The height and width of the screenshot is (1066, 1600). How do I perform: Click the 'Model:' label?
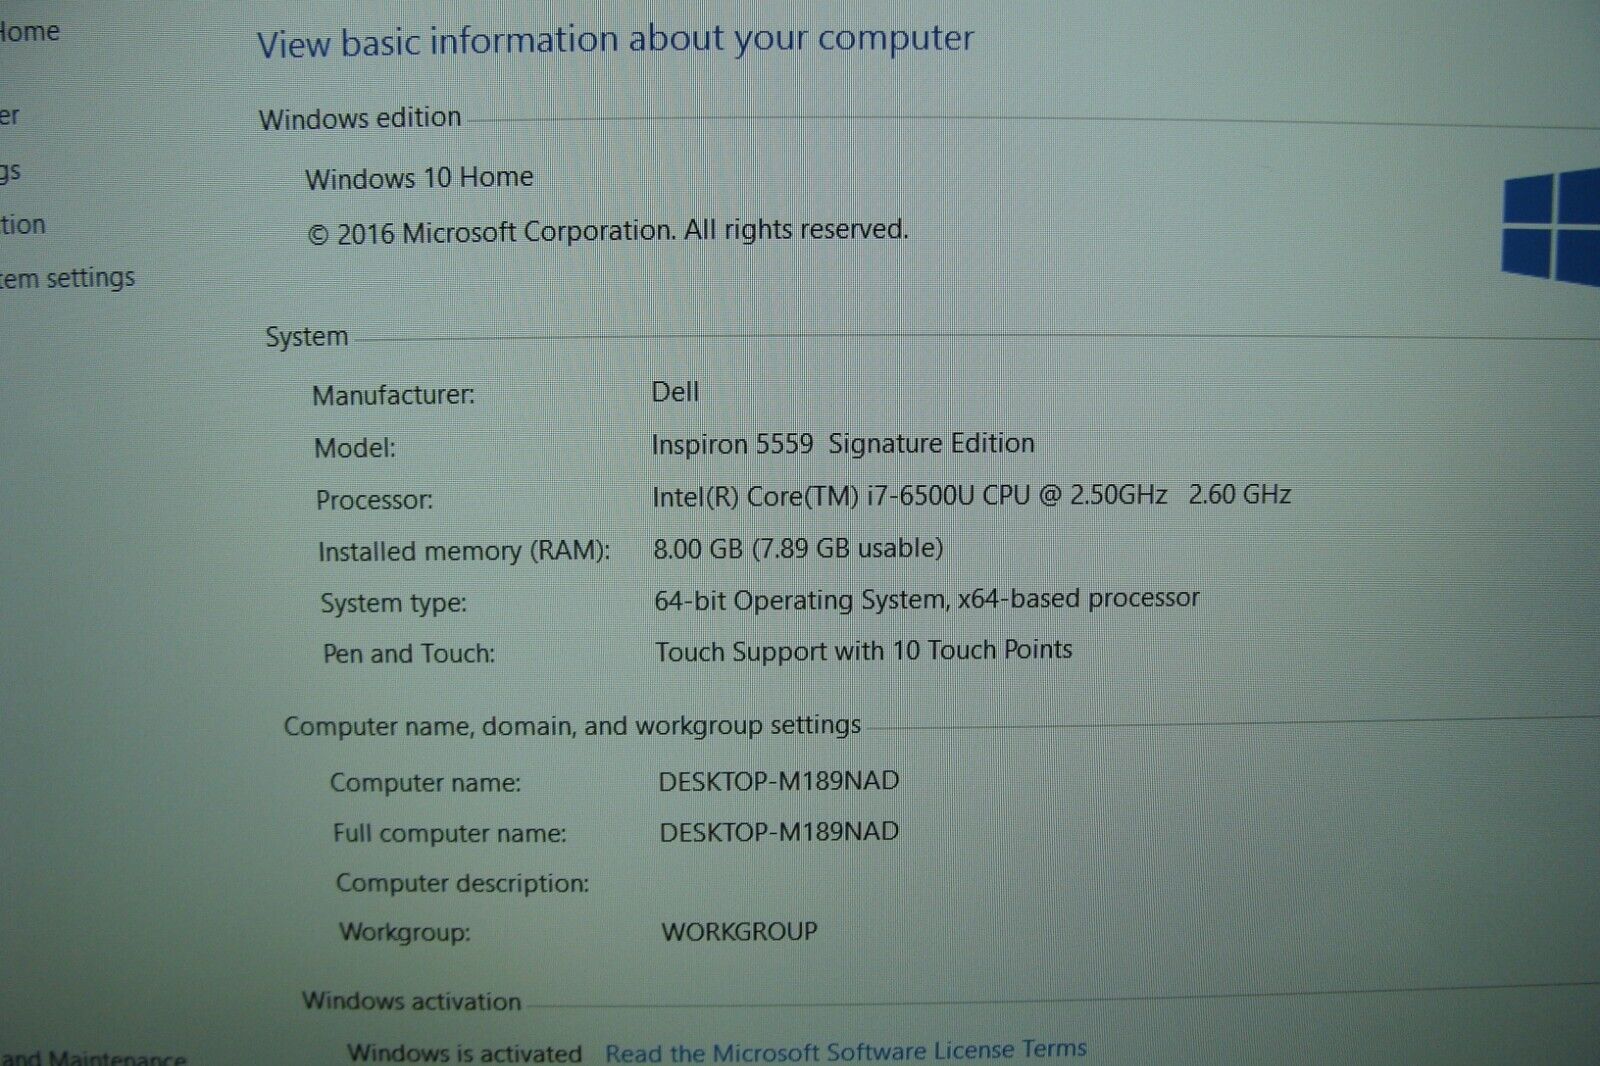(x=355, y=448)
